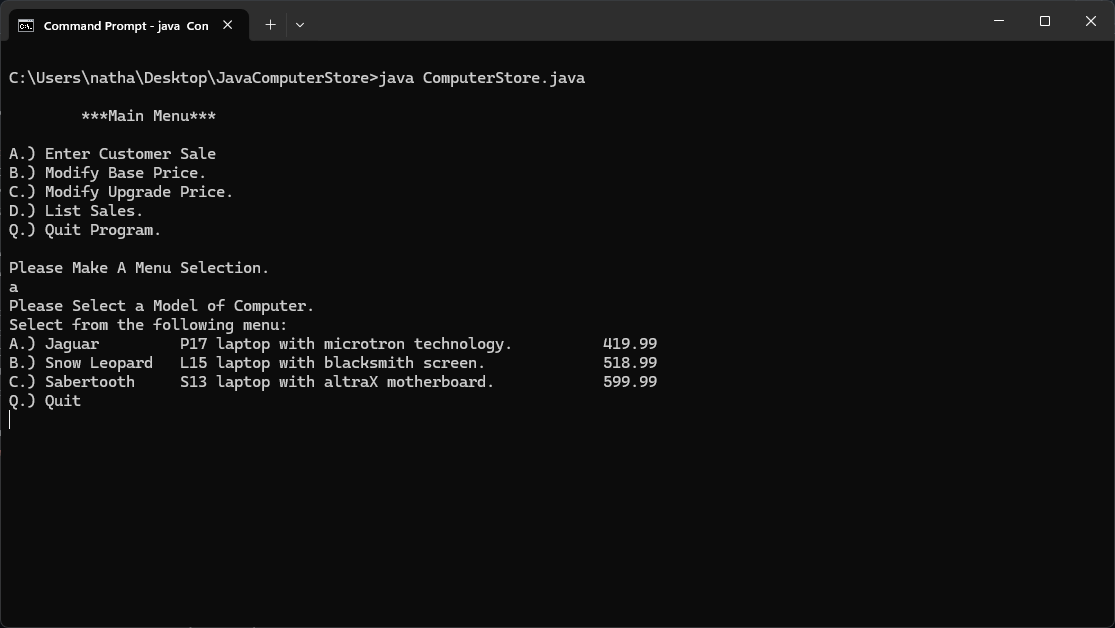The height and width of the screenshot is (628, 1115).
Task: Click the blinking cursor in the terminal
Action: (x=10, y=420)
